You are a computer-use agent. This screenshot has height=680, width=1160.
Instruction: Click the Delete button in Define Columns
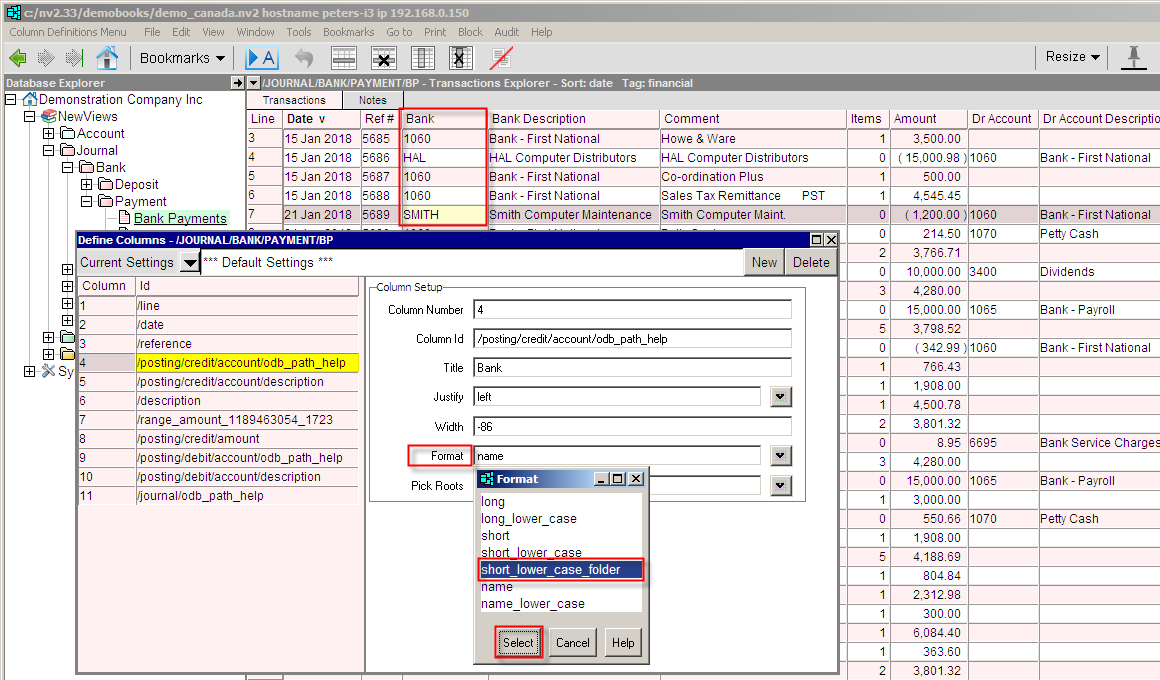811,262
